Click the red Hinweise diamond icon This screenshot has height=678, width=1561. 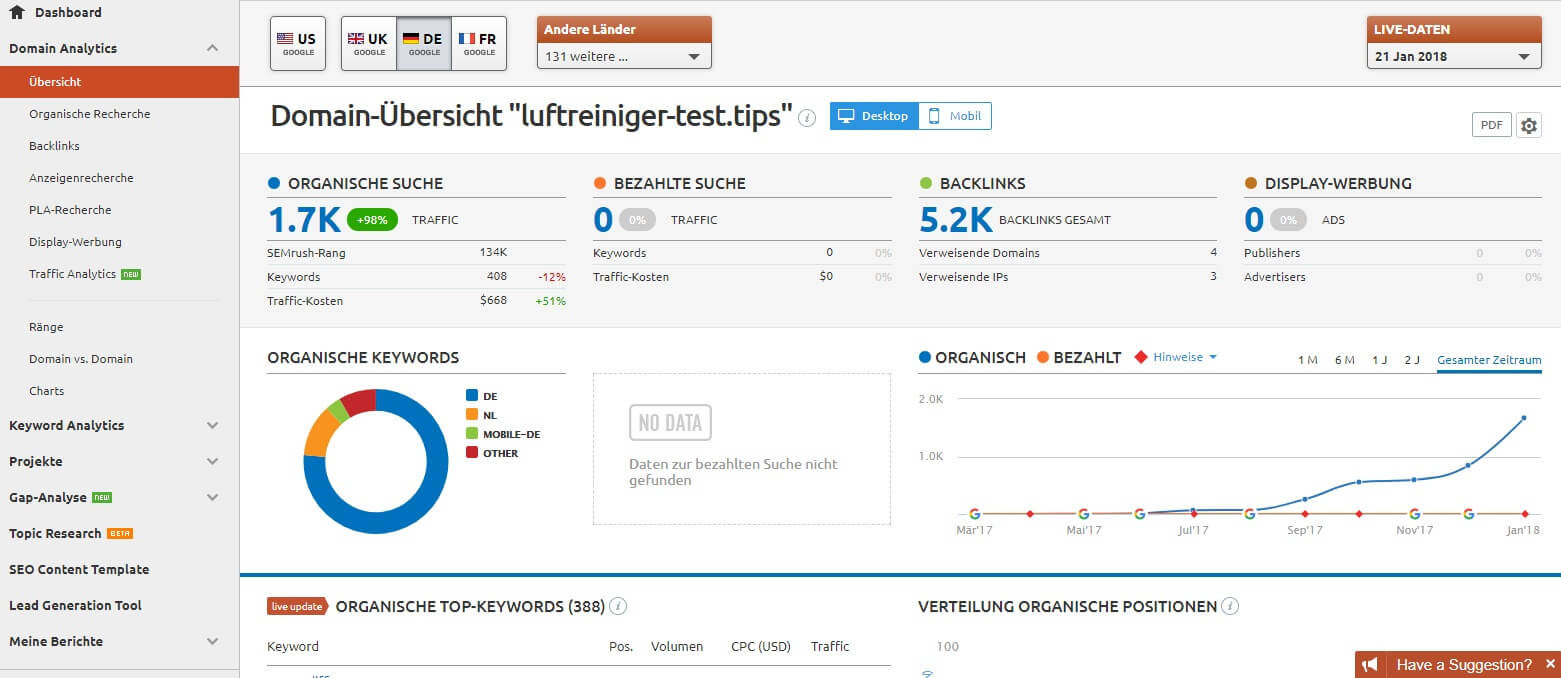click(x=1141, y=357)
